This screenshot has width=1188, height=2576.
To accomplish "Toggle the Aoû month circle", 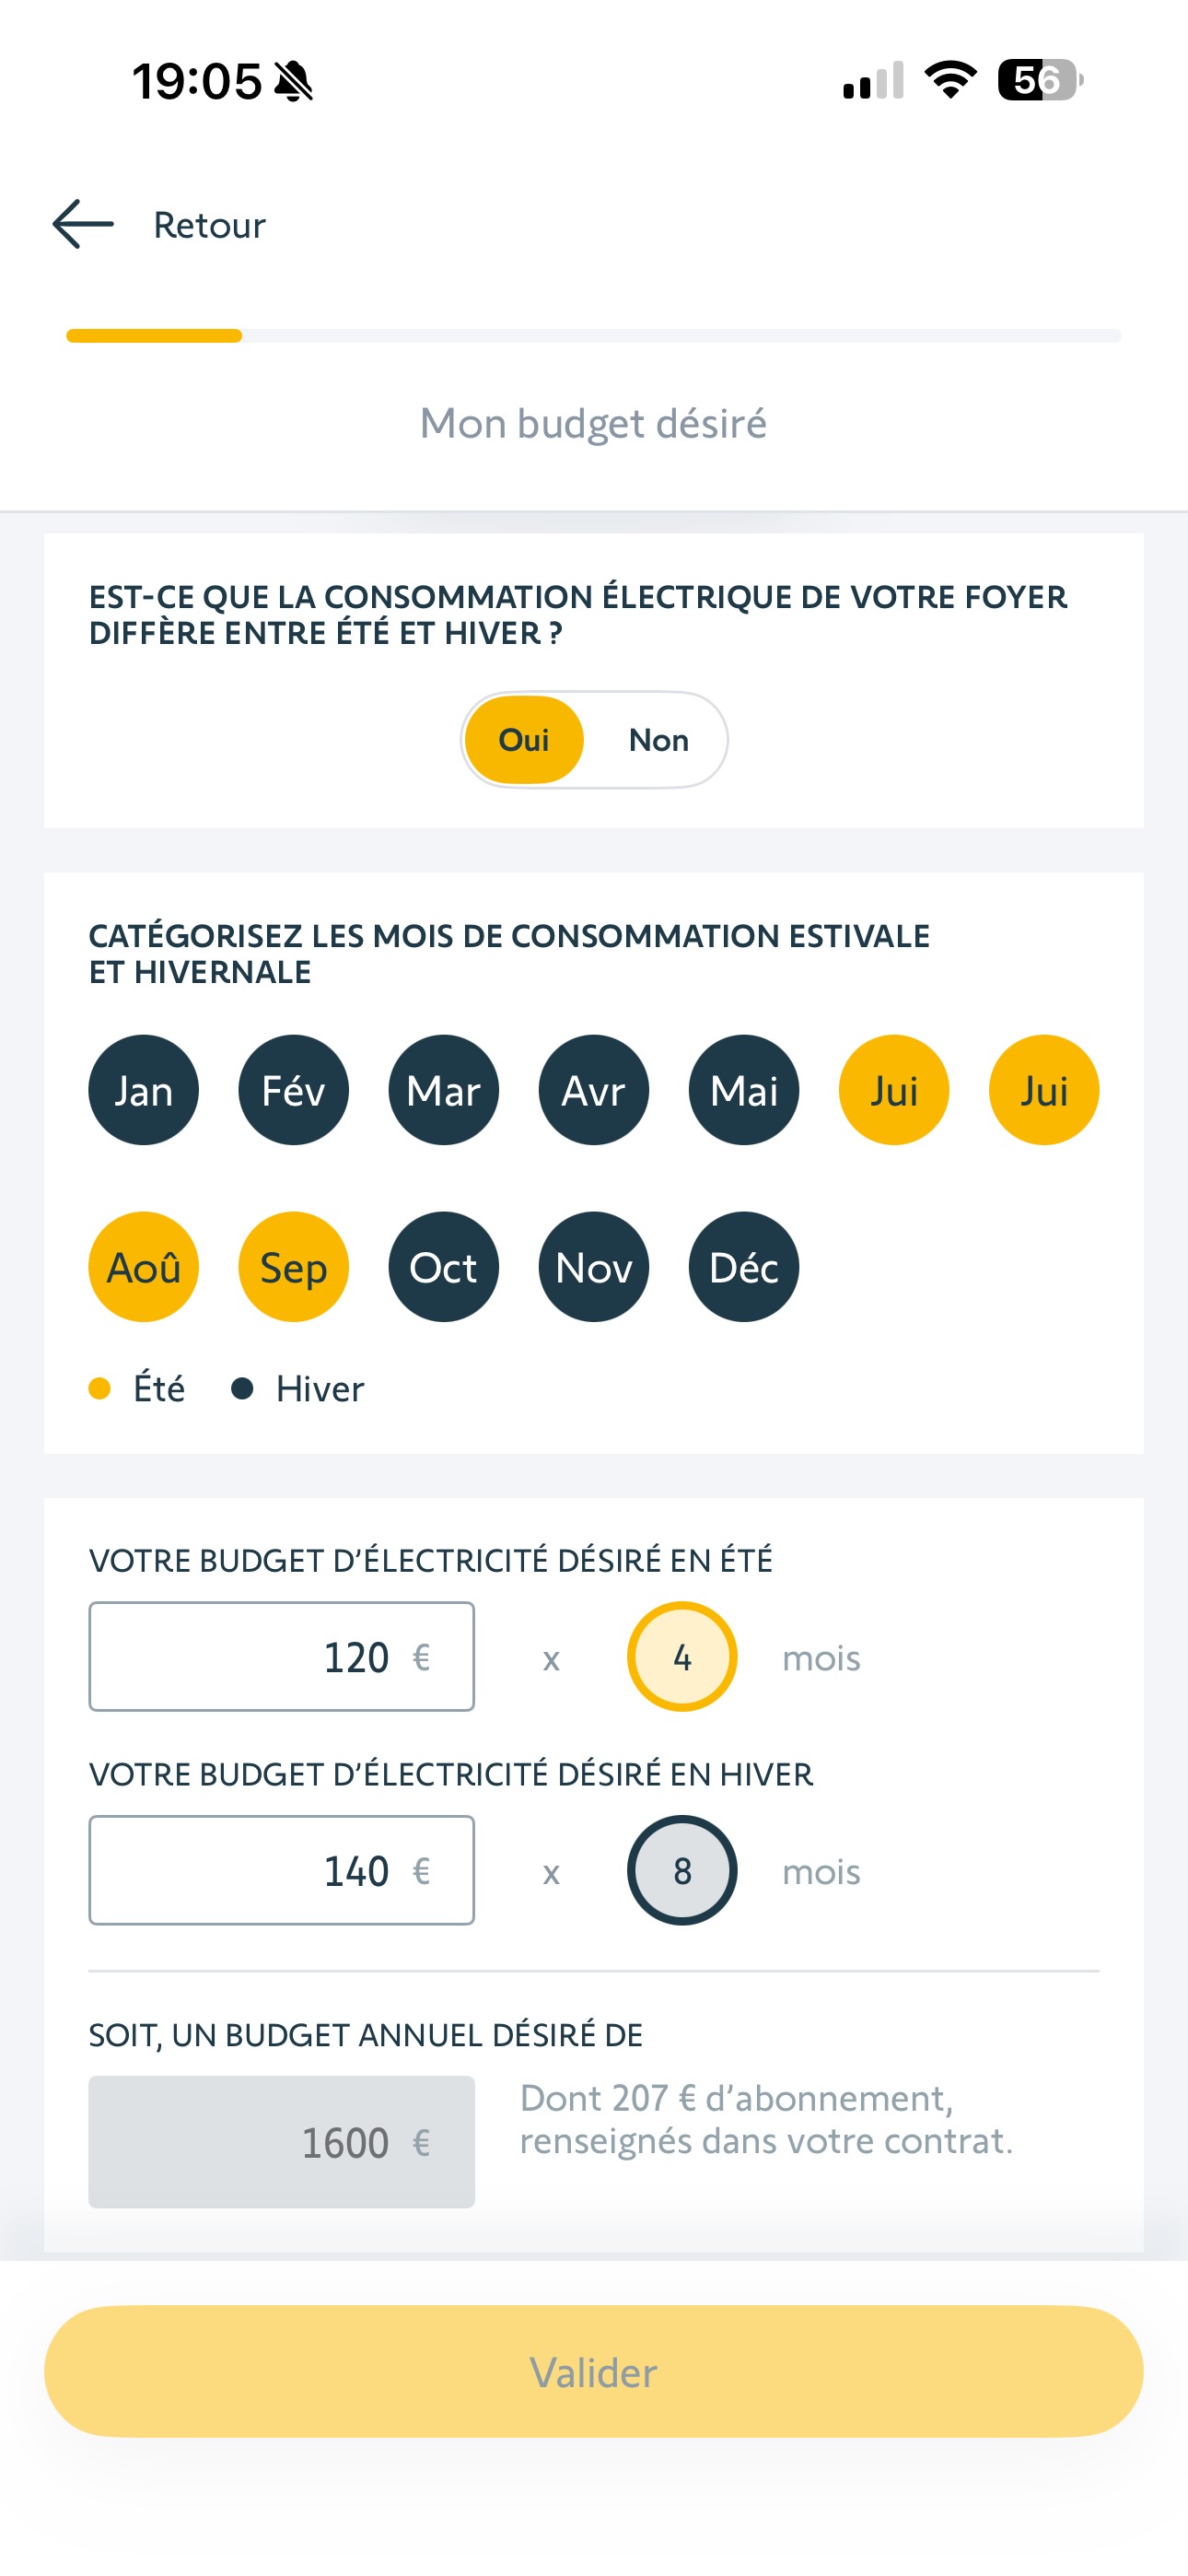I will tap(143, 1267).
